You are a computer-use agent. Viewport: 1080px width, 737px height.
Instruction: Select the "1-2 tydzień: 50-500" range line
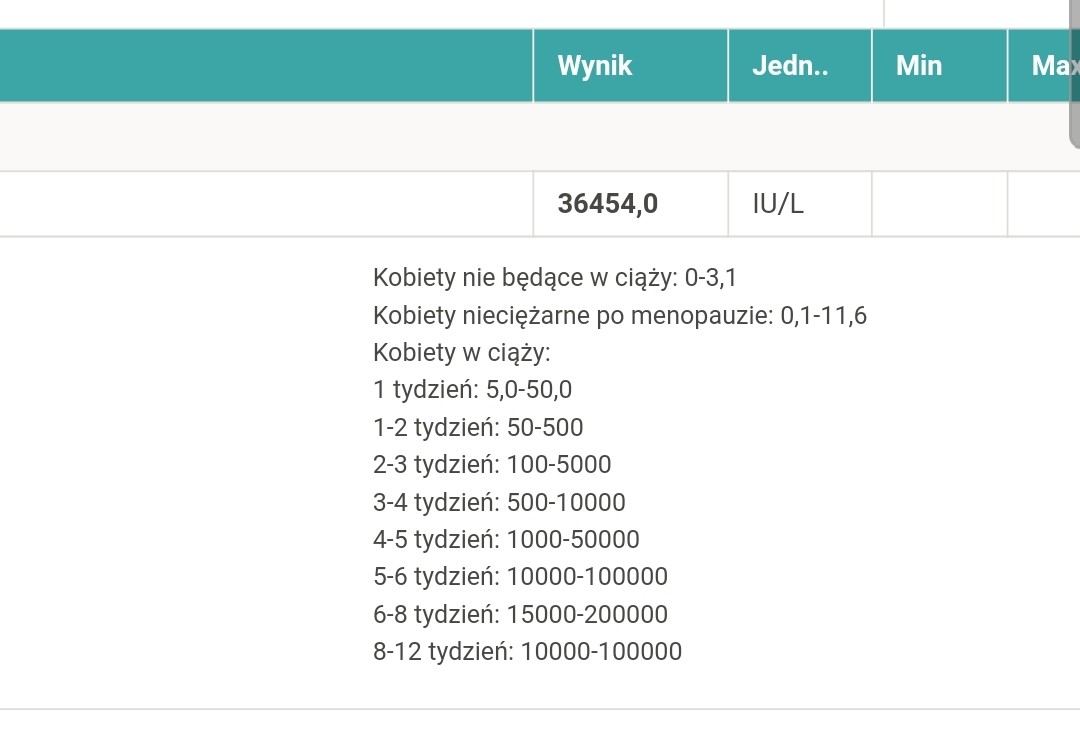click(478, 428)
